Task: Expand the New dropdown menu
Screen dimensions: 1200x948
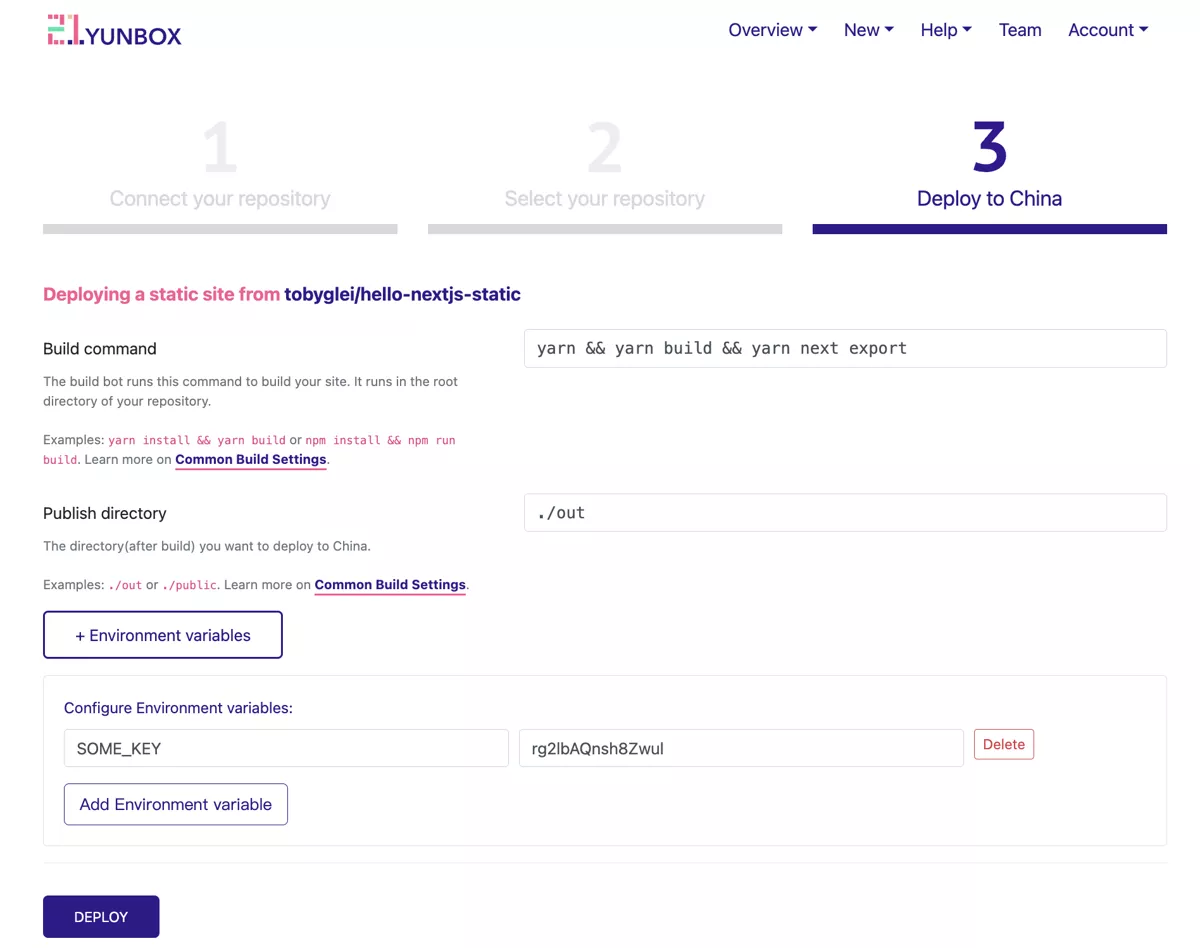Action: (x=868, y=30)
